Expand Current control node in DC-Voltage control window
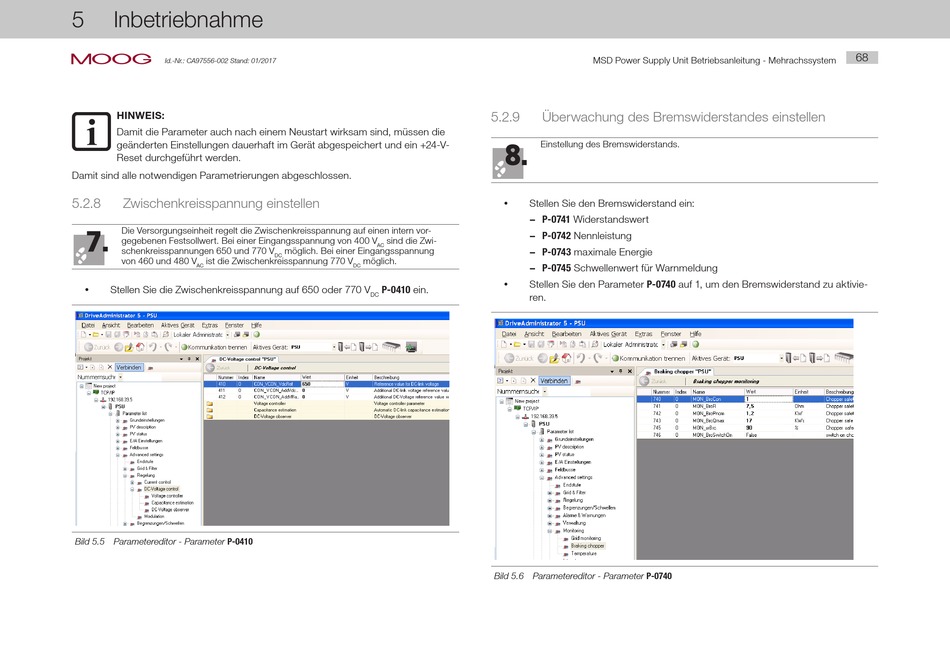The image size is (950, 672). point(132,482)
